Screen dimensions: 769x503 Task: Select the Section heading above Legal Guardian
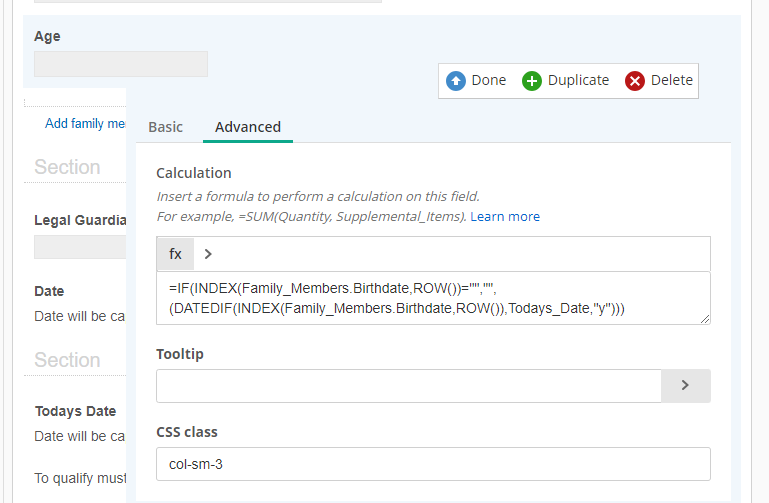67,167
